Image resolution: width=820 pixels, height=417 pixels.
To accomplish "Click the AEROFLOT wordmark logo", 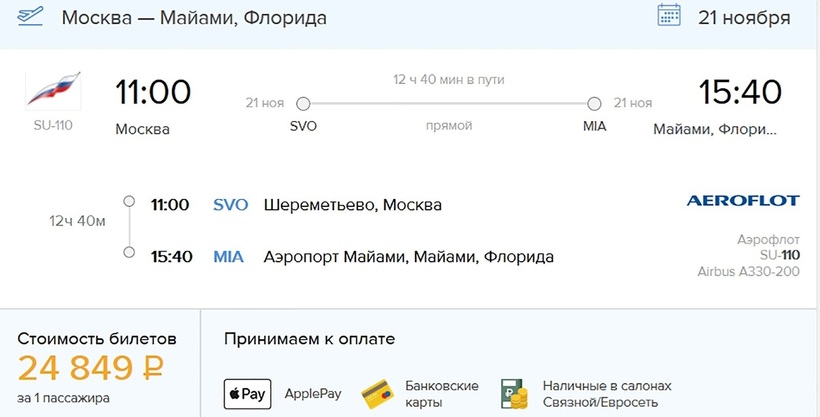I will coord(742,201).
